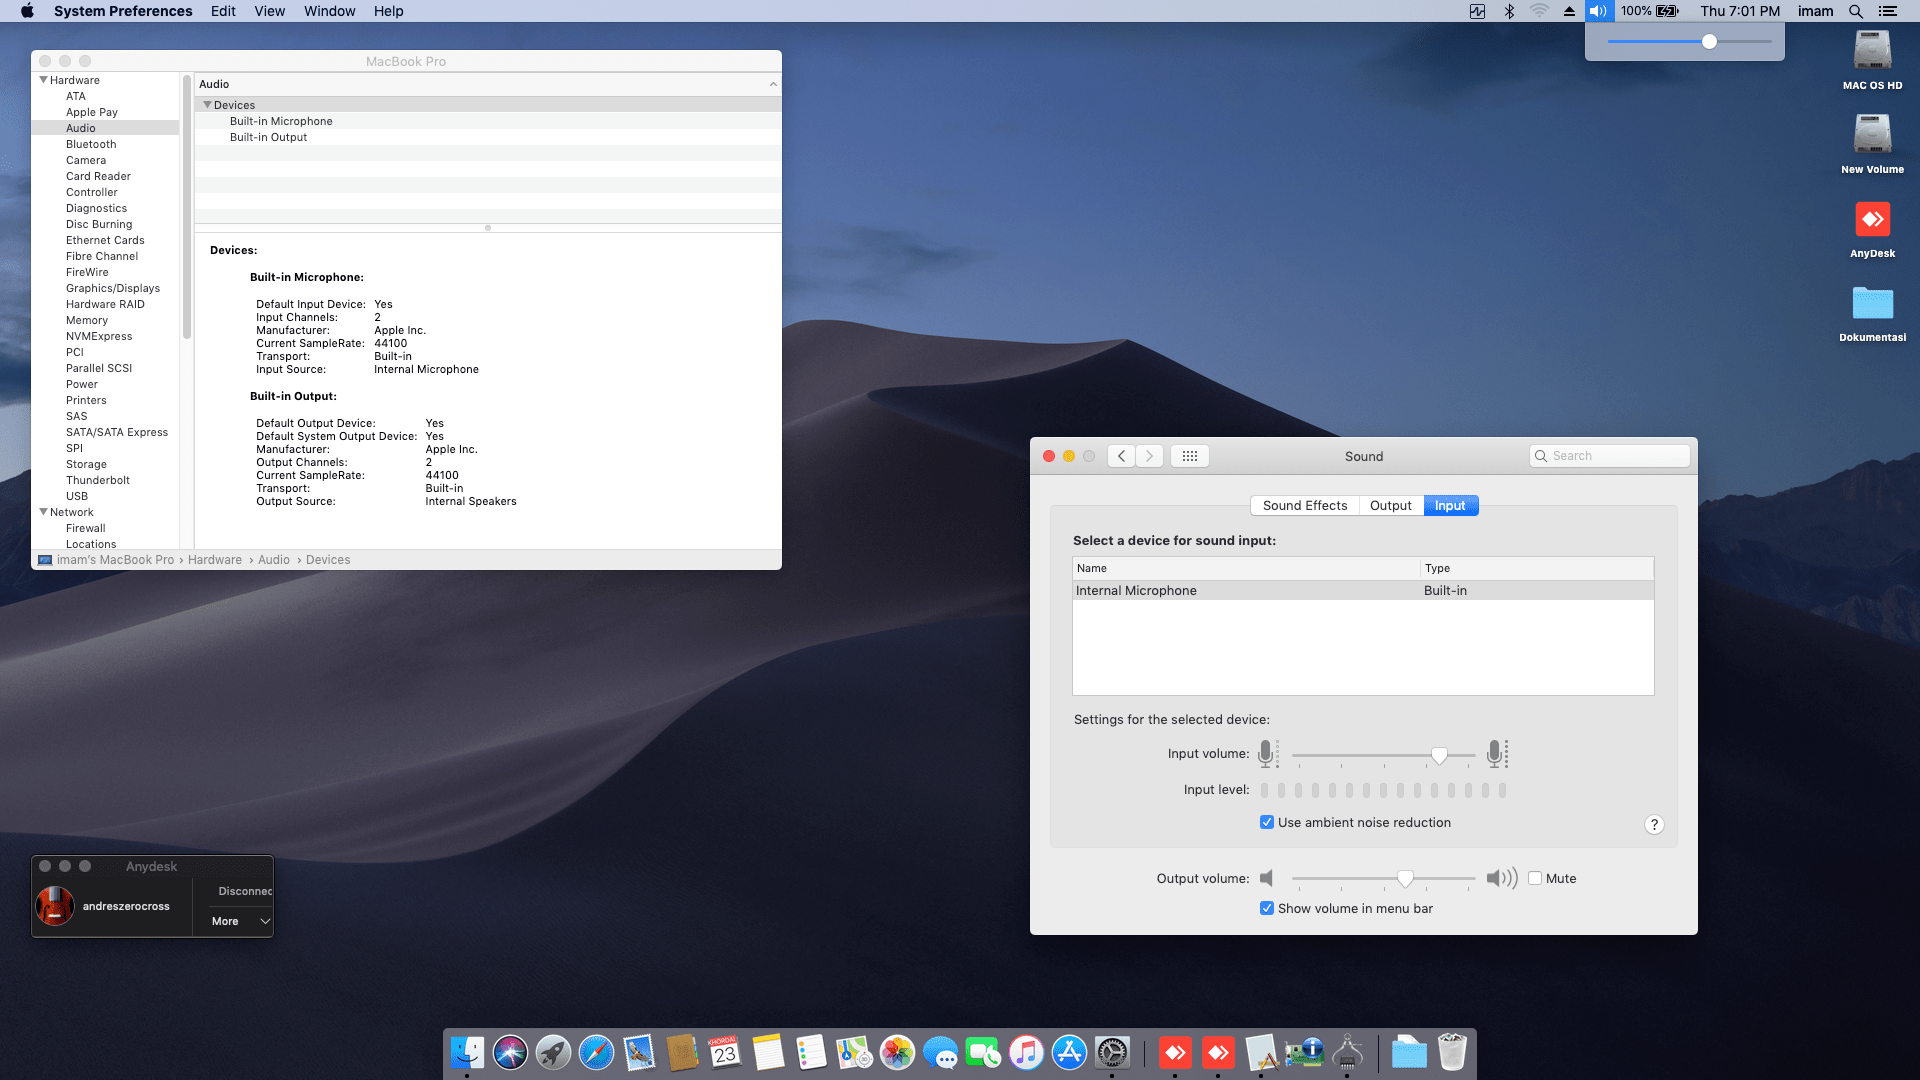Open Finder from the Dock

pyautogui.click(x=467, y=1052)
